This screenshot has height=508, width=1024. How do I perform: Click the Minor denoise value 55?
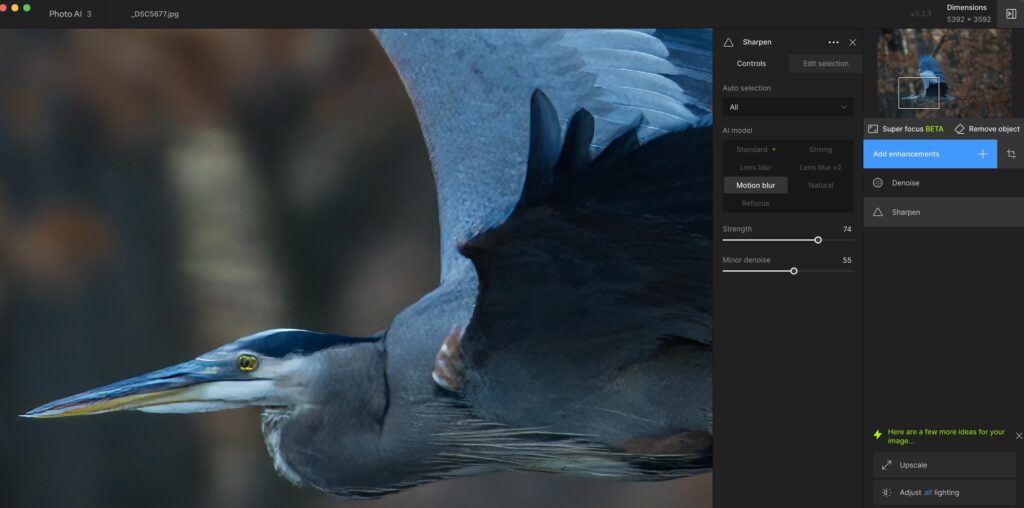point(847,260)
